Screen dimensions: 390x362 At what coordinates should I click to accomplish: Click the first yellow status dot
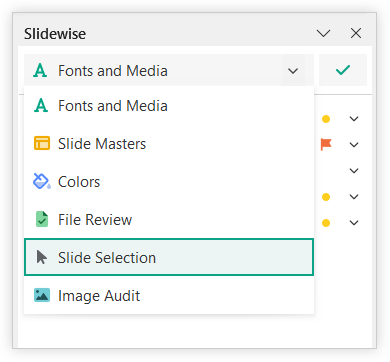pos(326,119)
